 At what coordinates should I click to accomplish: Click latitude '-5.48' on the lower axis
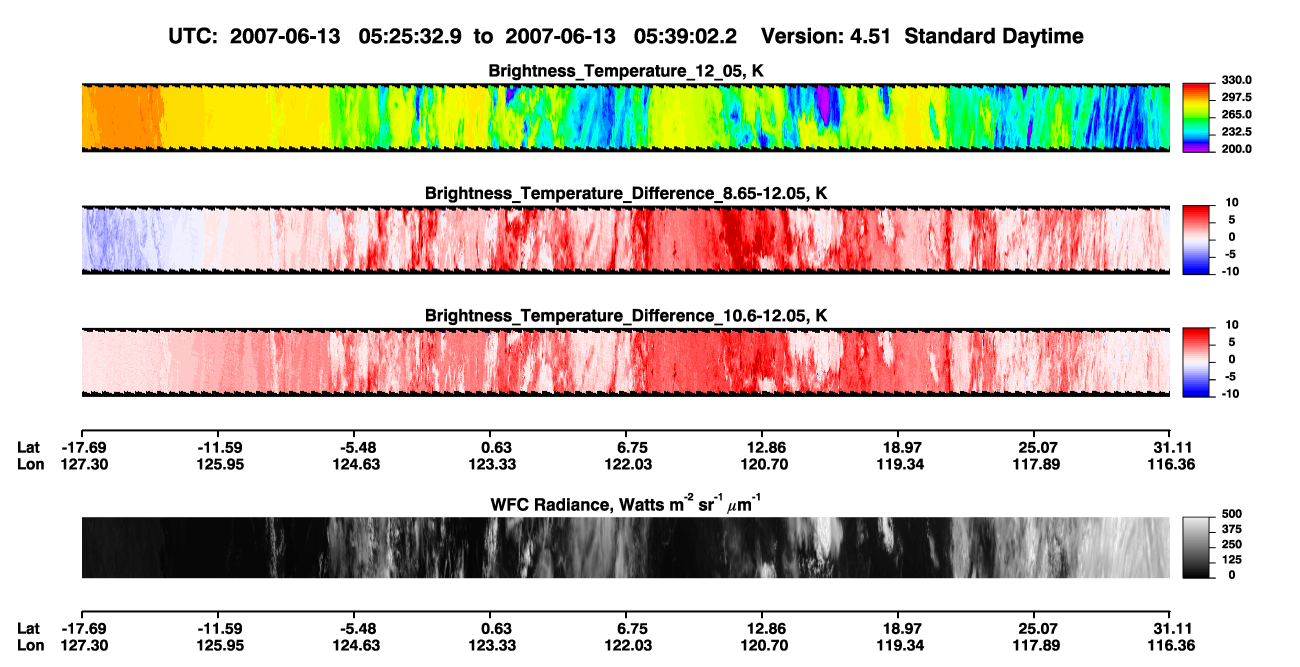(354, 628)
